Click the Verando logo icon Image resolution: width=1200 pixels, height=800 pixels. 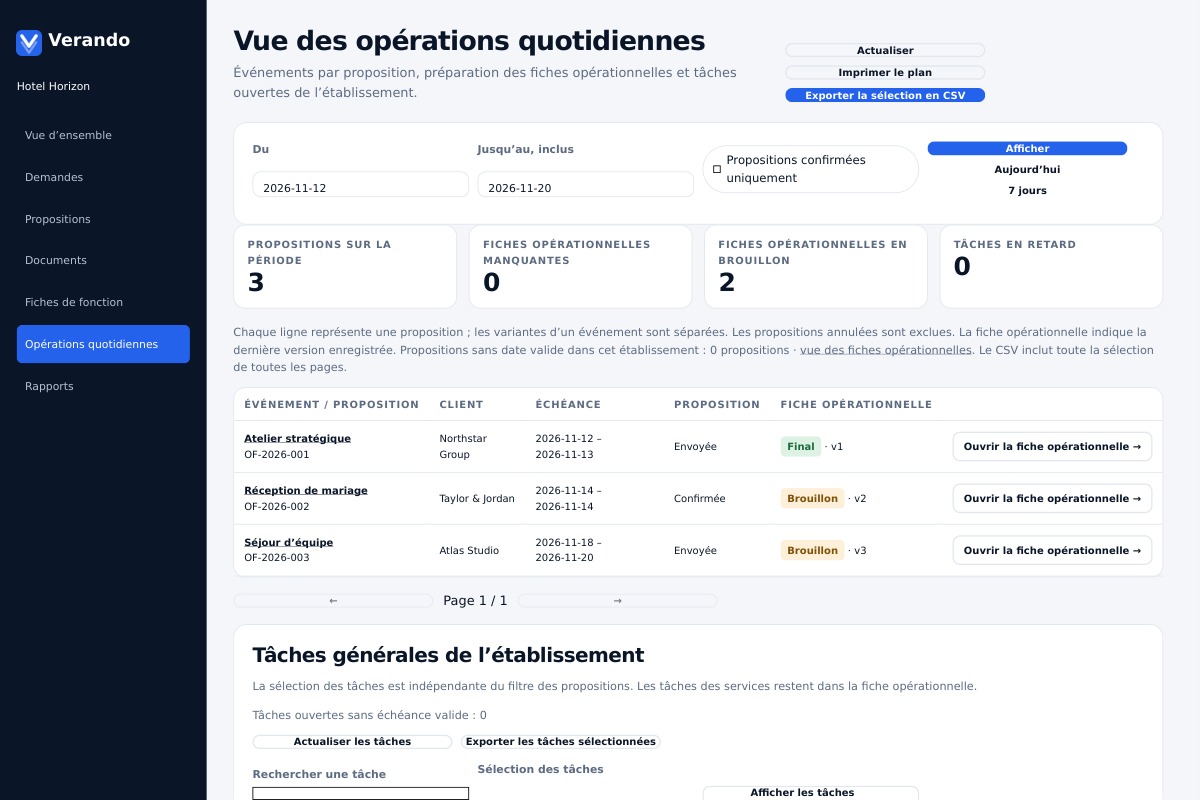point(29,42)
